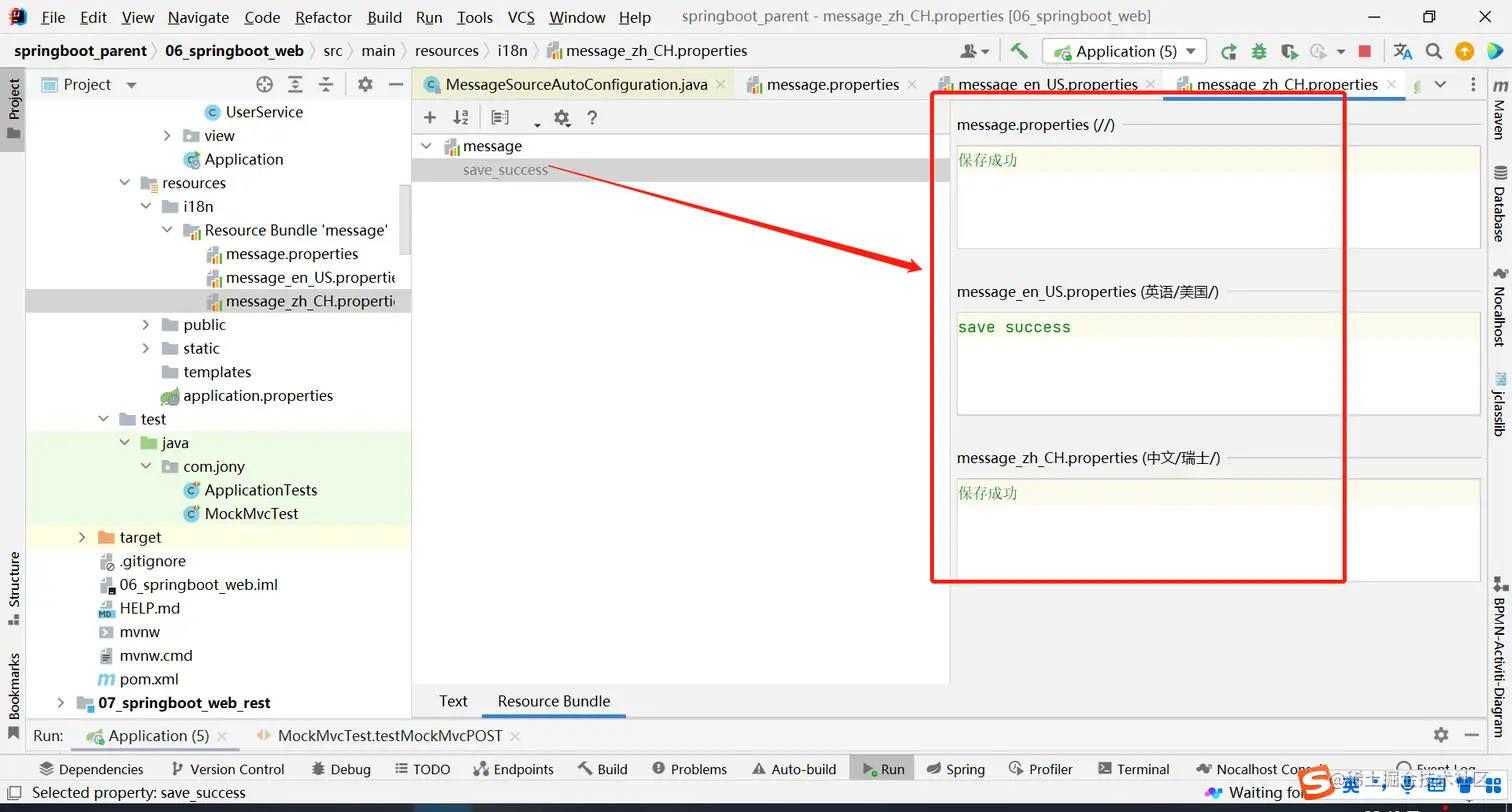The width and height of the screenshot is (1512, 812).
Task: Open the Version Control tool window
Action: click(x=228, y=769)
